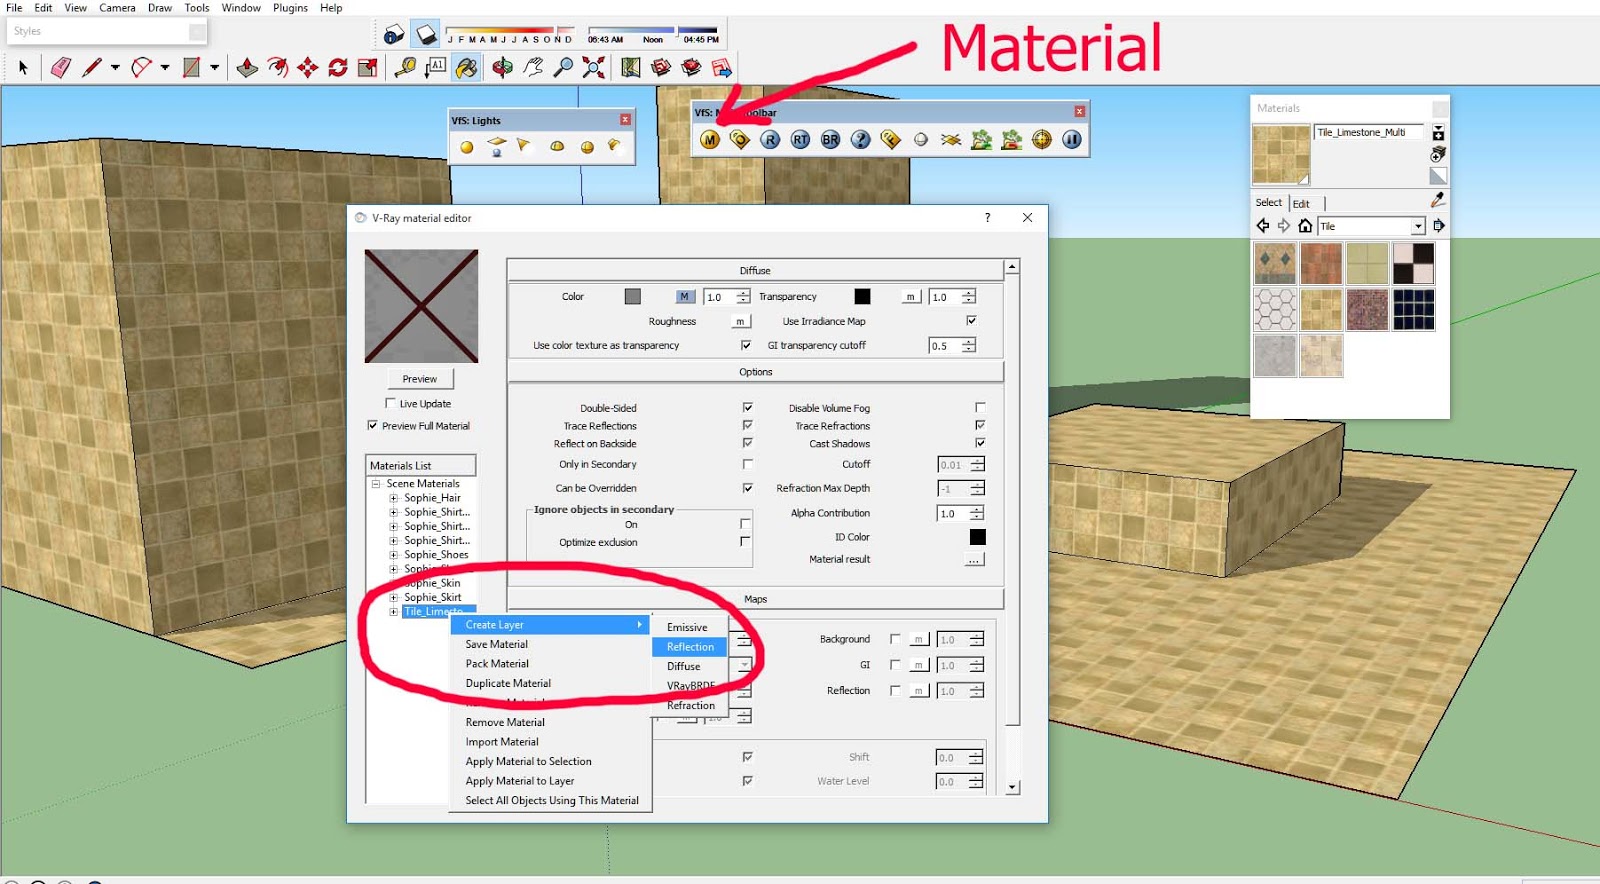Choose the Zoom magnifier tool

point(563,68)
